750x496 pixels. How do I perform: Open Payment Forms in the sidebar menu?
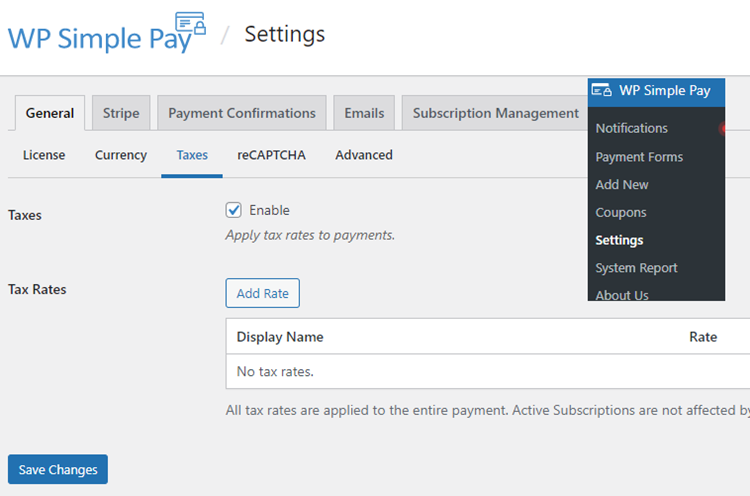(639, 157)
